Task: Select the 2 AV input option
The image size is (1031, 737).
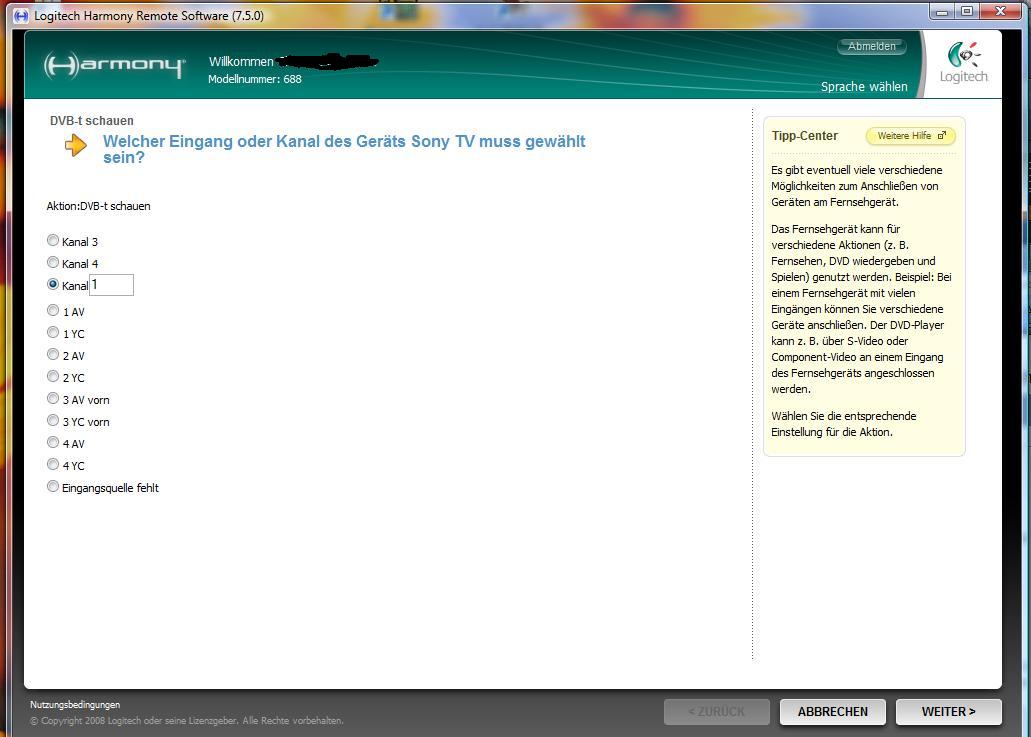Action: (x=53, y=355)
